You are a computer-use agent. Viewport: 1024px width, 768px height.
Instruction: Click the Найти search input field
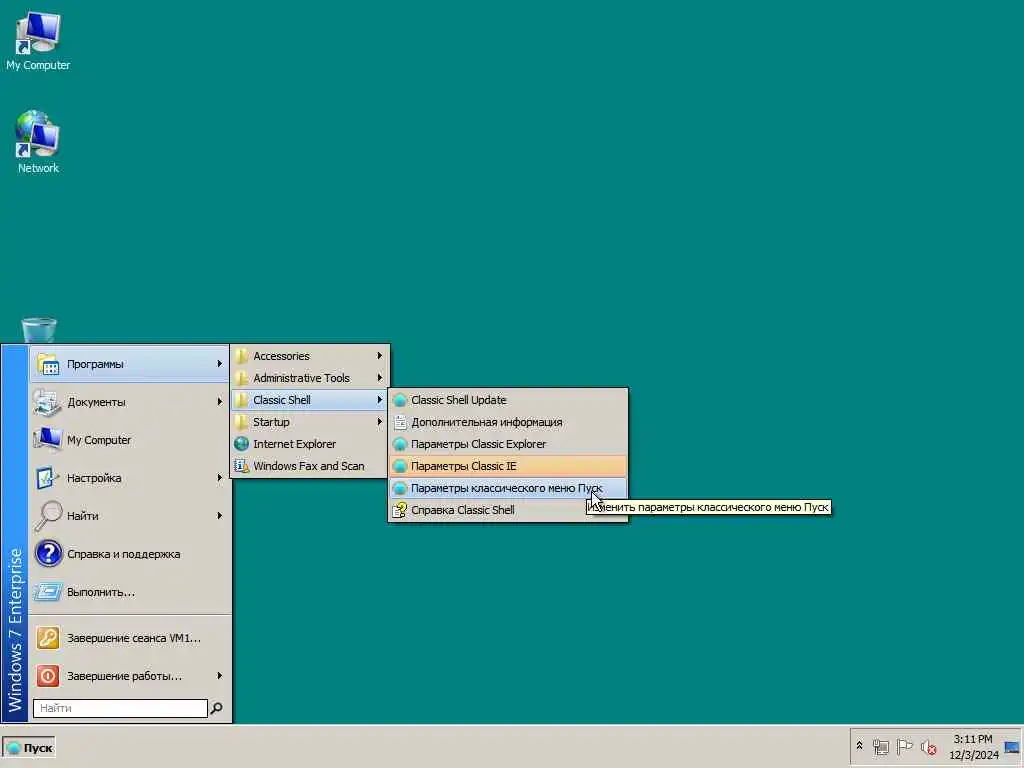[120, 708]
